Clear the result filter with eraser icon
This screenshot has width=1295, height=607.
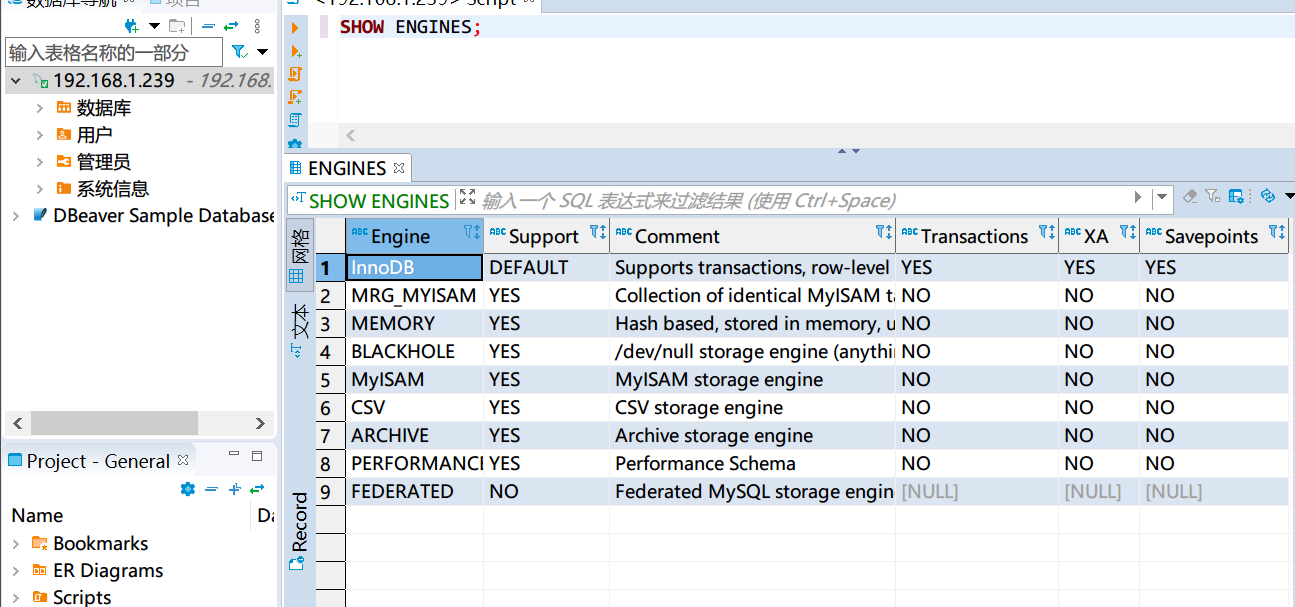1190,197
